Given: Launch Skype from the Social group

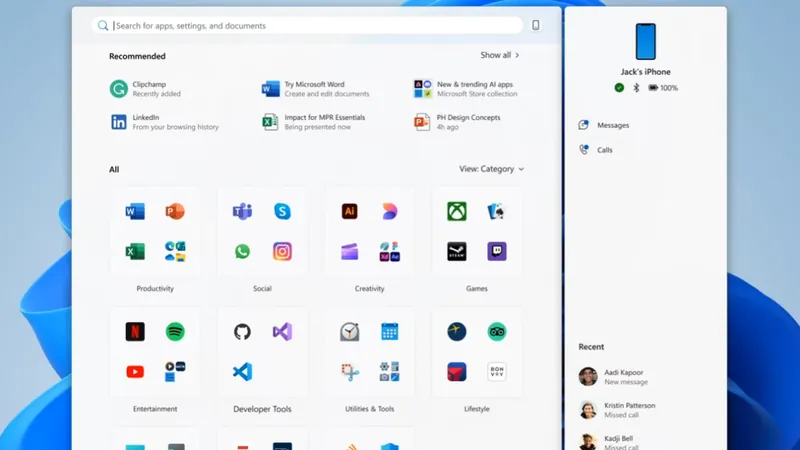Looking at the screenshot, I should (282, 211).
